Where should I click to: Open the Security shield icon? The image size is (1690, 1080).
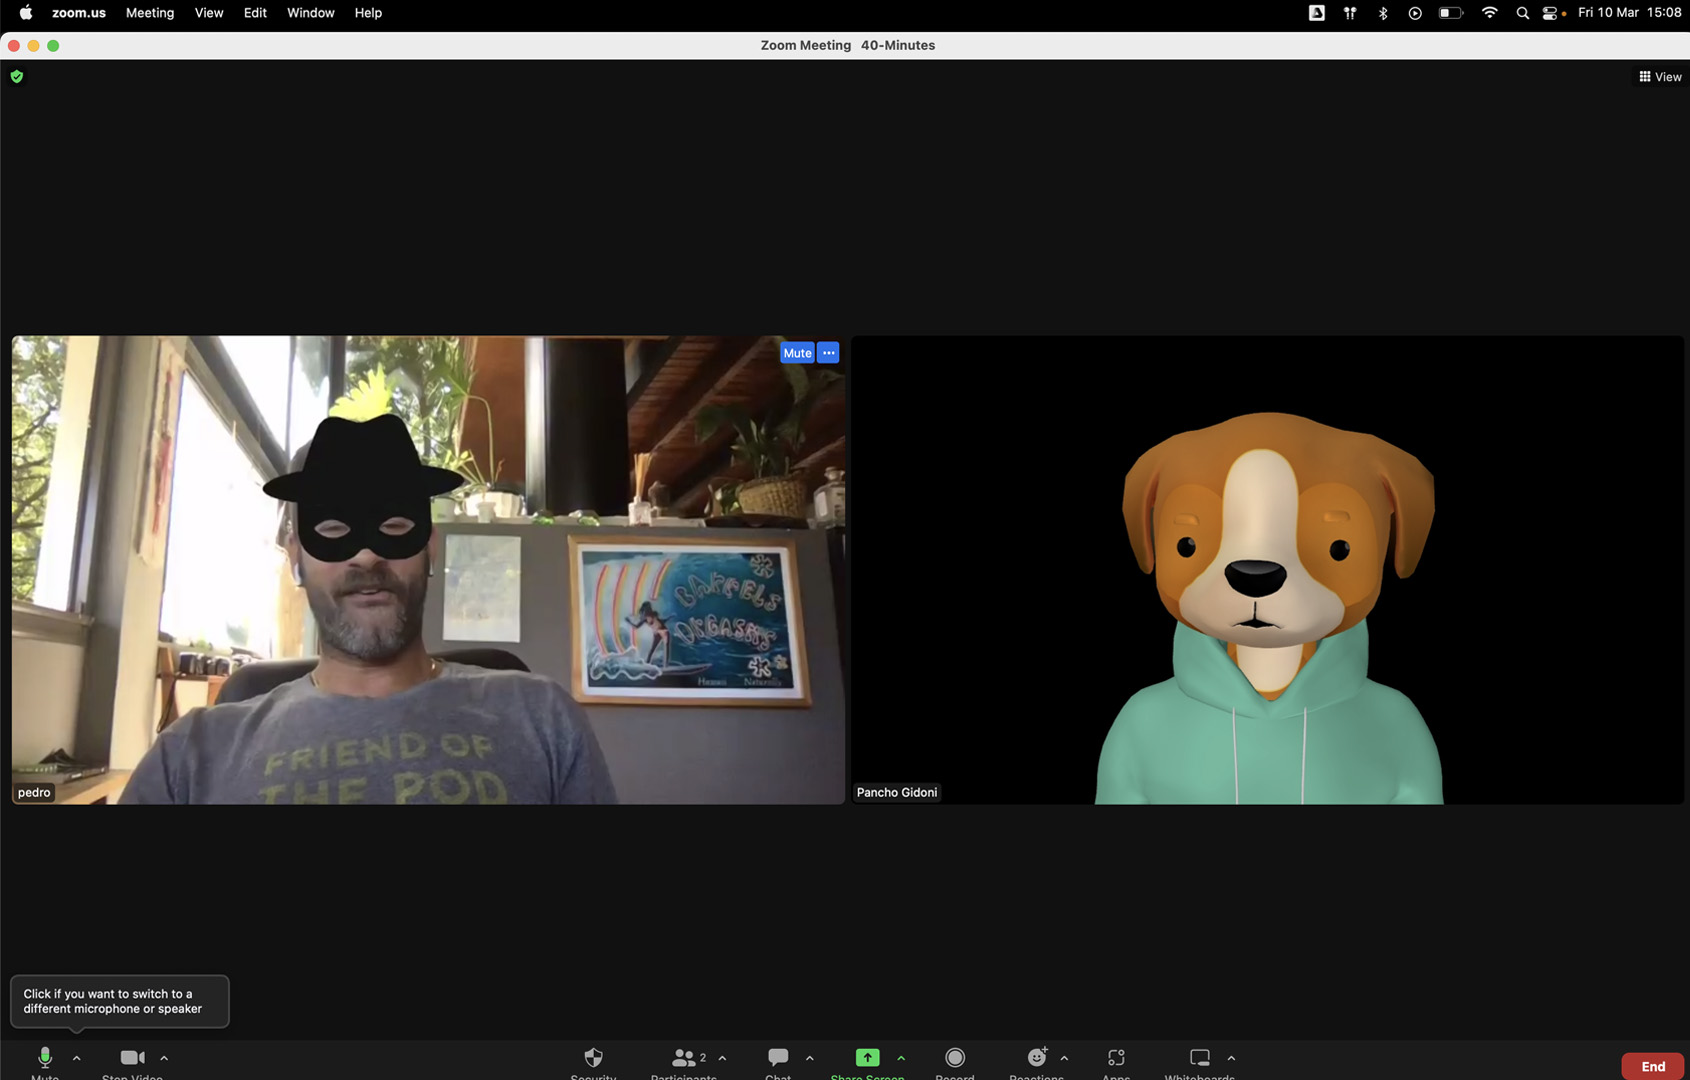[593, 1058]
